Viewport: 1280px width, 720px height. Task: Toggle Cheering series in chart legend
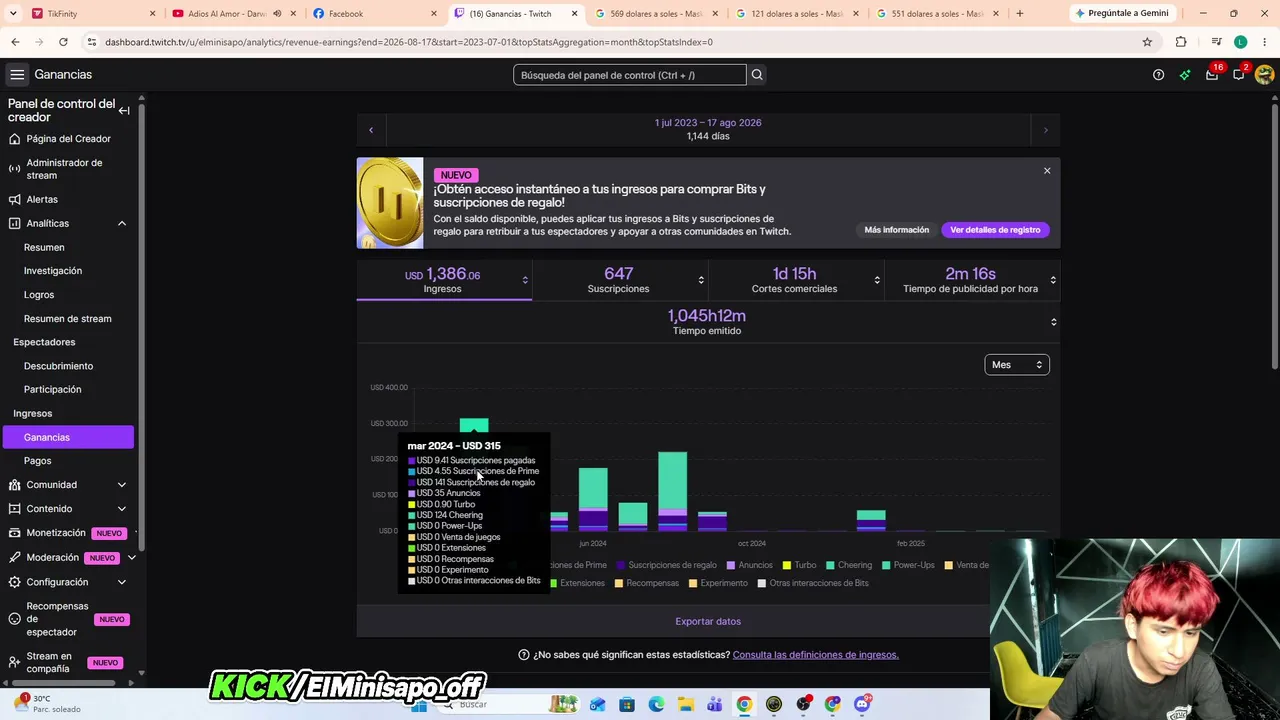[x=848, y=565]
